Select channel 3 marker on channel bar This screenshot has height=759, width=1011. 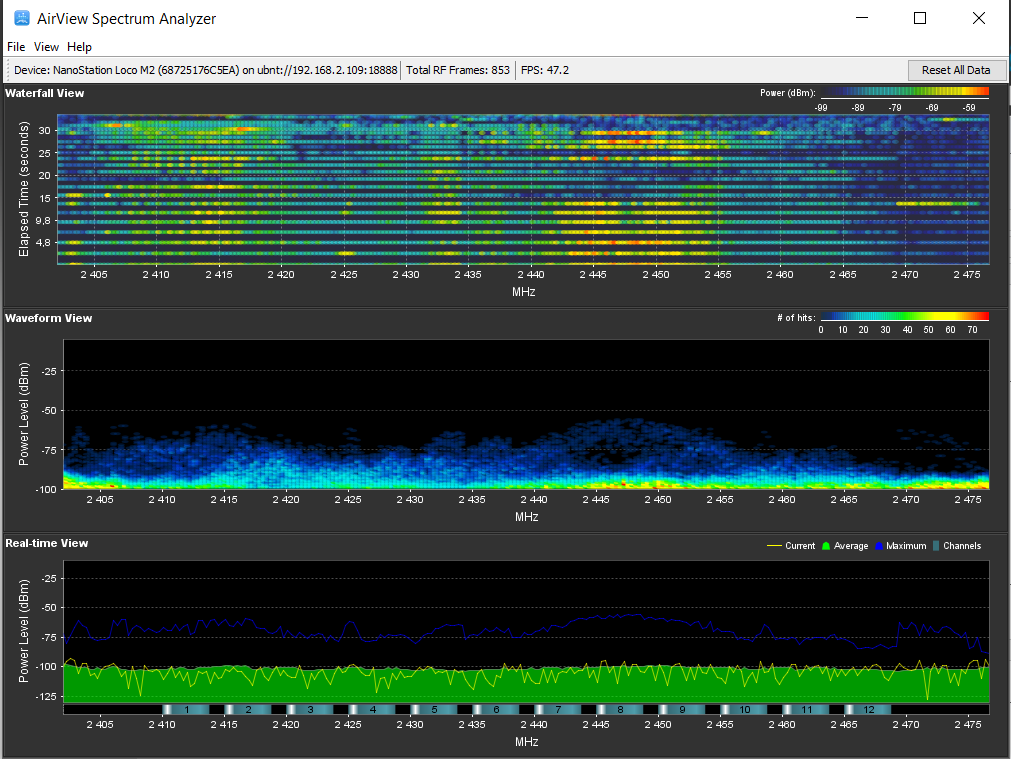pos(310,709)
